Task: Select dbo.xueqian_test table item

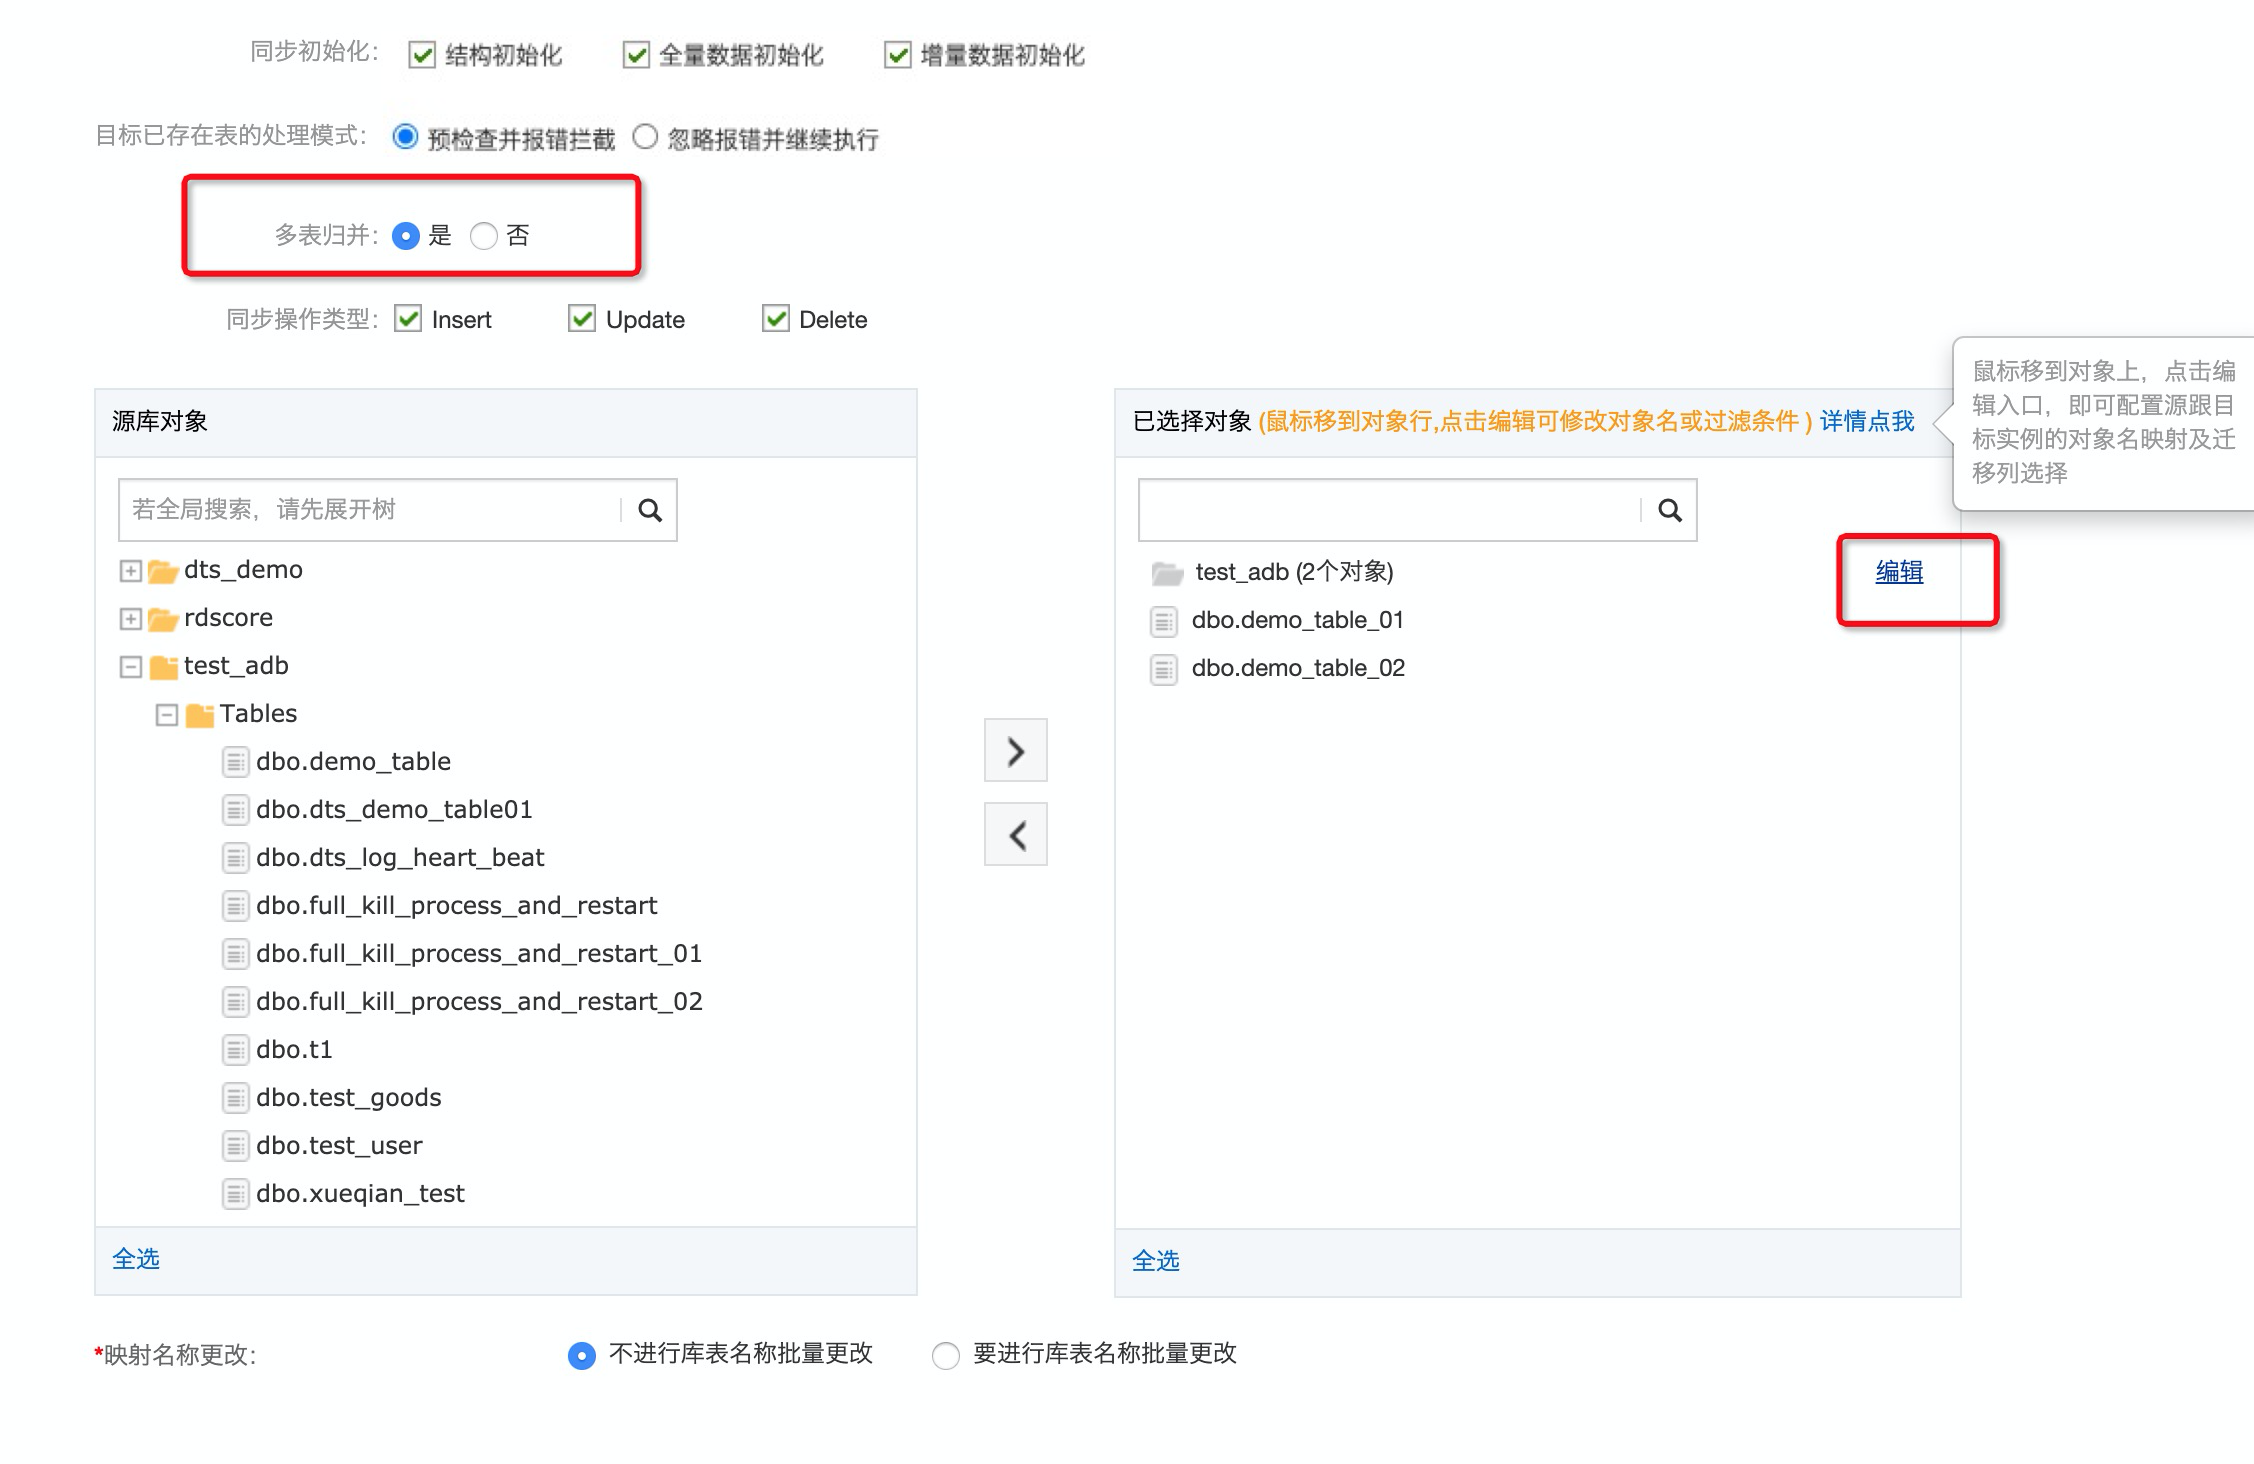Action: [359, 1193]
